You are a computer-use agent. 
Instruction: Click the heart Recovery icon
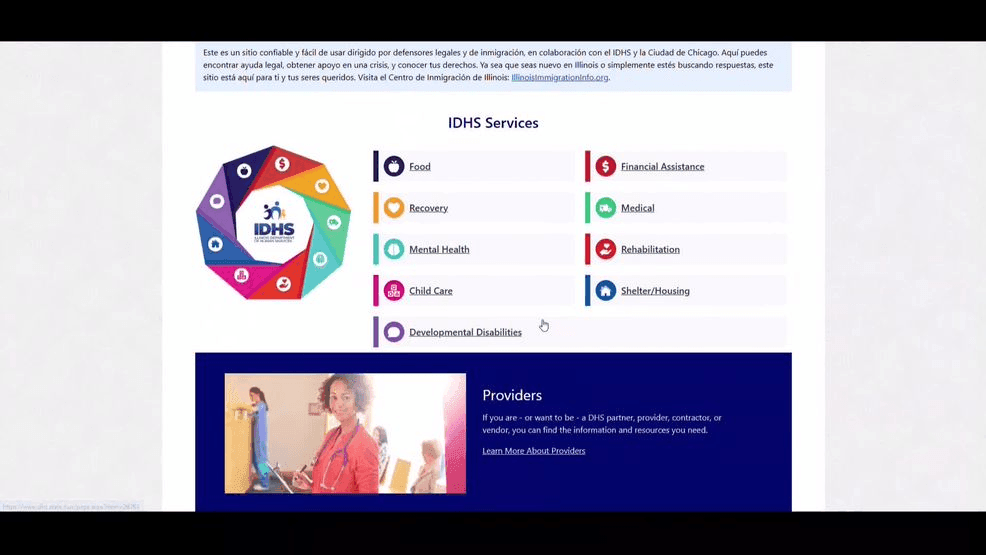(x=394, y=208)
